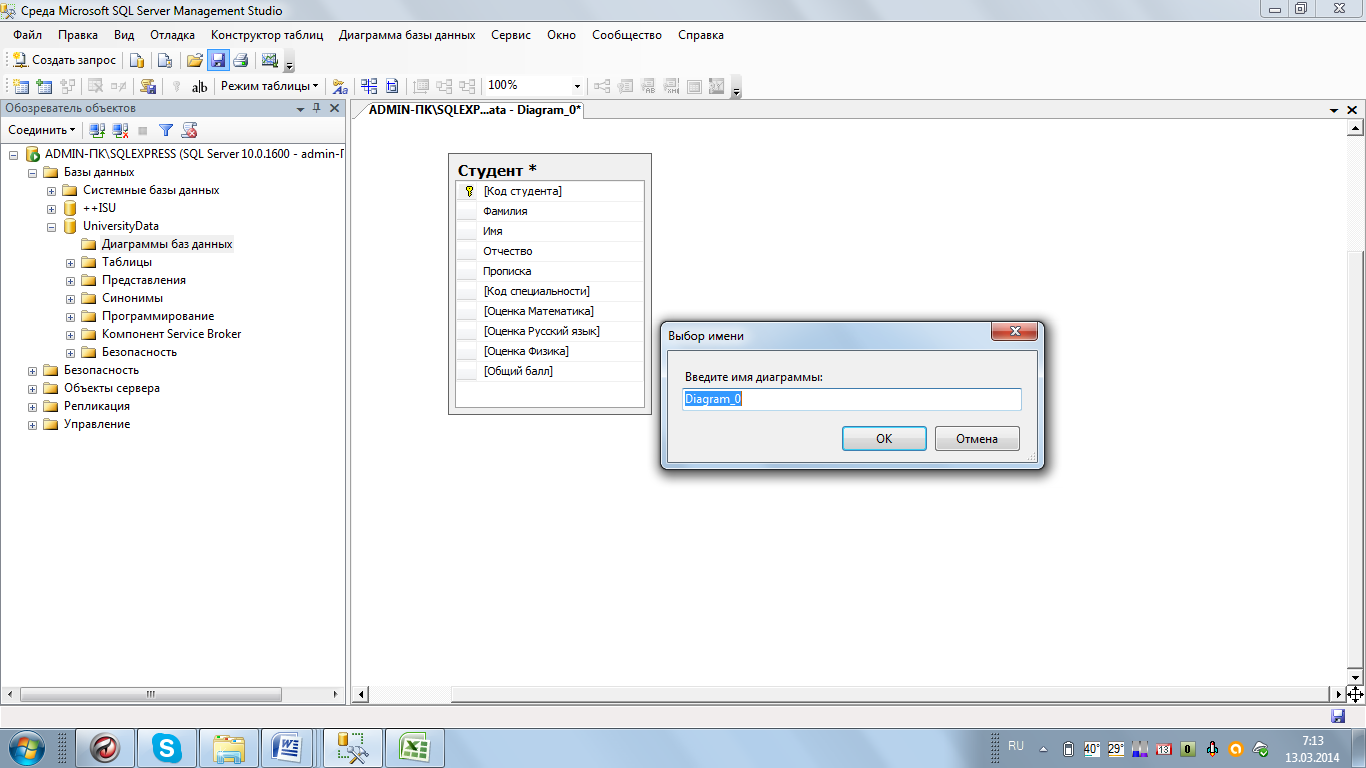The width and height of the screenshot is (1366, 768).
Task: Click the Save diskette icon in toolbar
Action: pos(217,60)
